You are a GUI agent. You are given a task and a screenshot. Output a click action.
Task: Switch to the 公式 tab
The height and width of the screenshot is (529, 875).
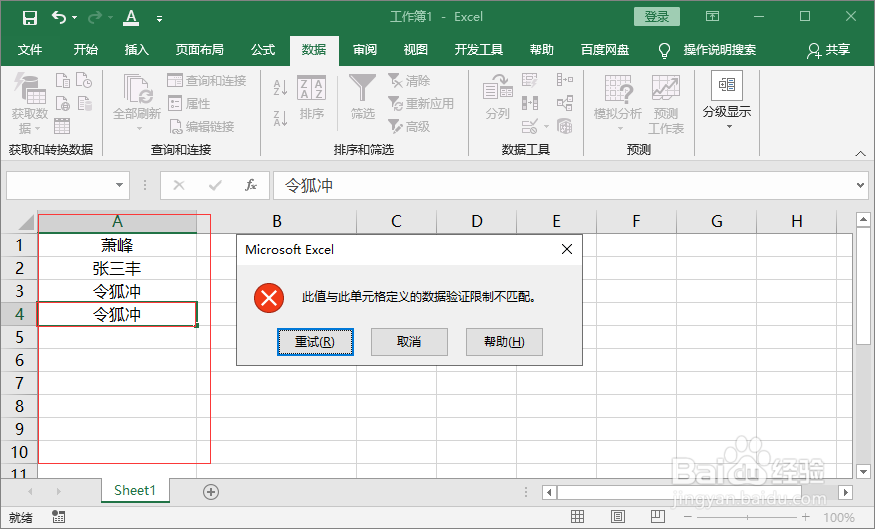coord(263,50)
